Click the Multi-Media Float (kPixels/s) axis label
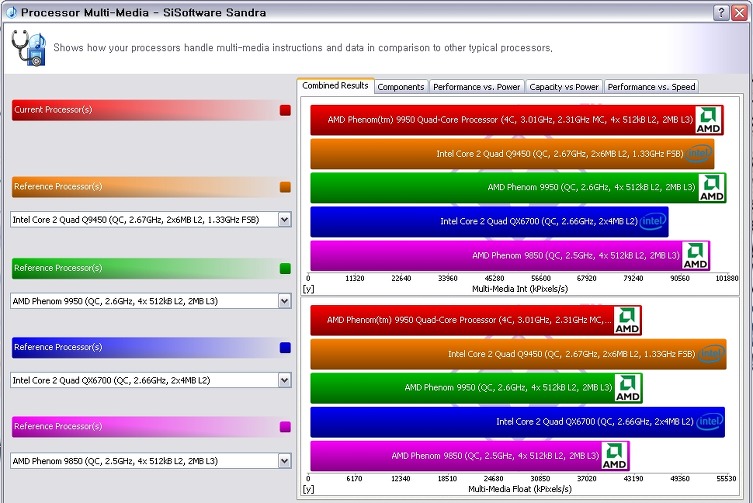The width and height of the screenshot is (753, 503). point(520,489)
